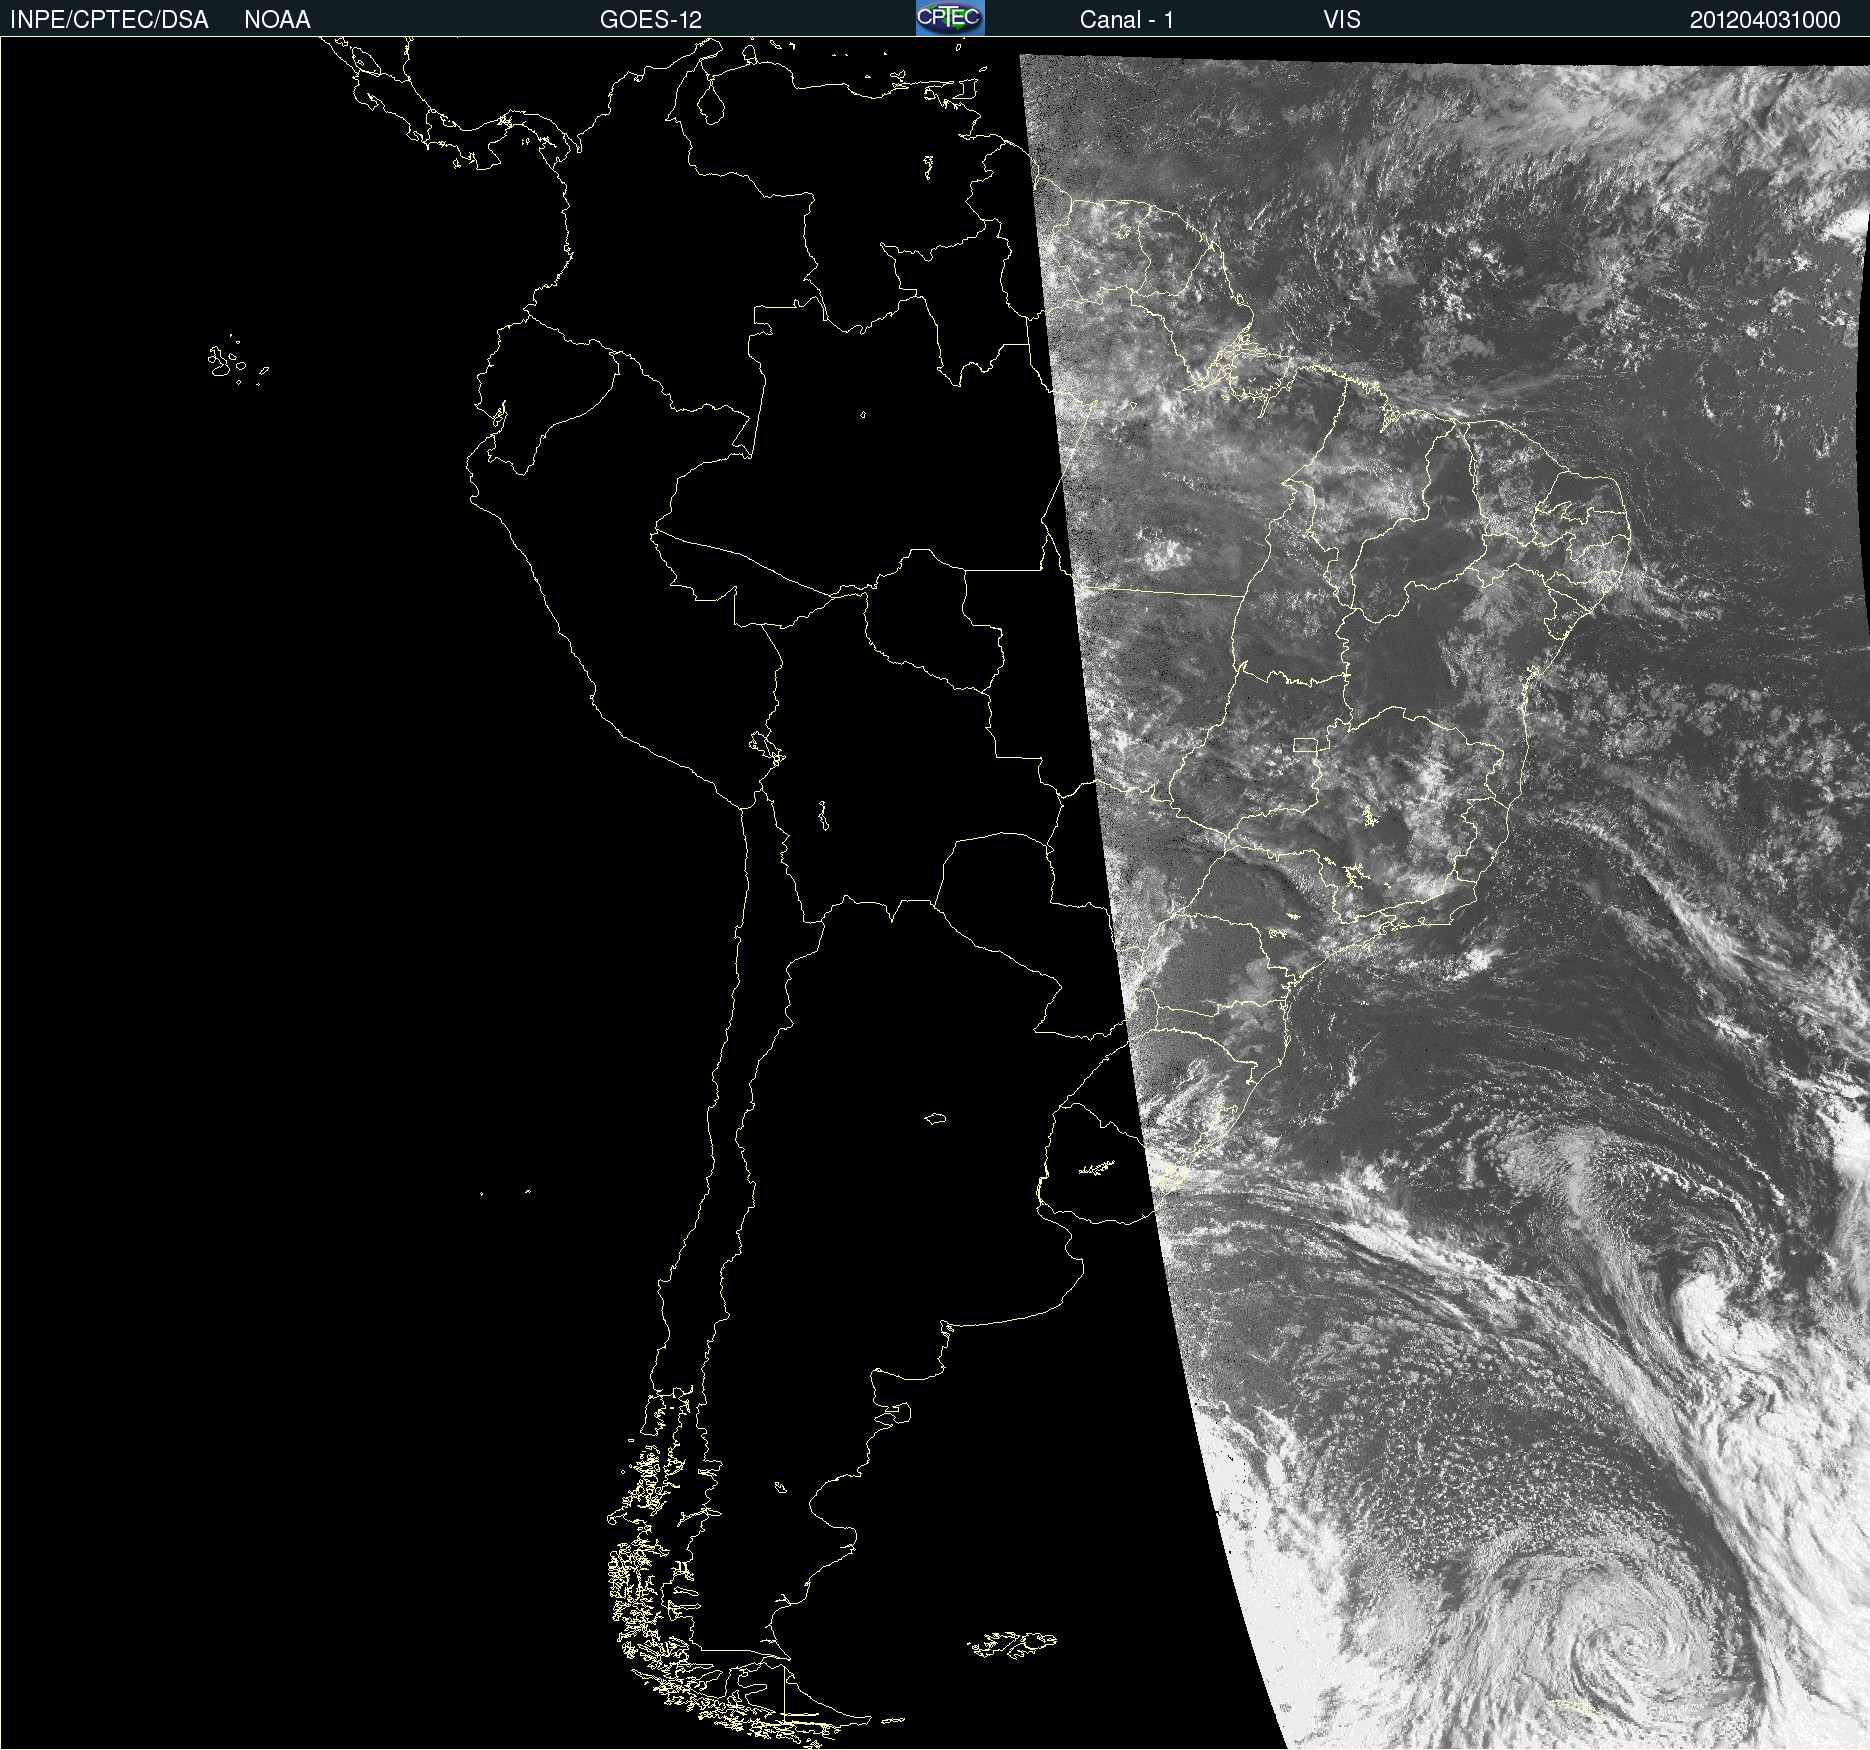Click the Canal - 1 channel label
Image resolution: width=1870 pixels, height=1750 pixels.
1127,20
